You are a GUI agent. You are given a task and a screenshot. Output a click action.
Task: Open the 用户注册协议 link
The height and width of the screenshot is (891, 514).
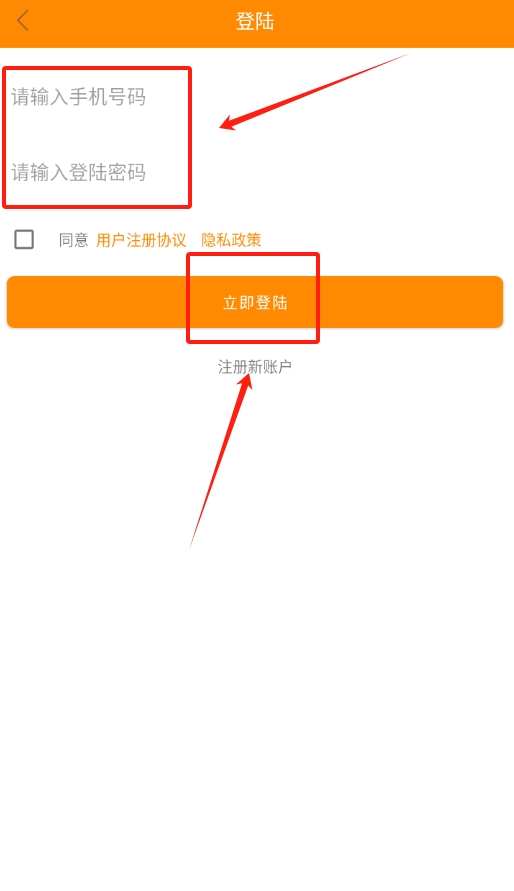click(x=141, y=240)
